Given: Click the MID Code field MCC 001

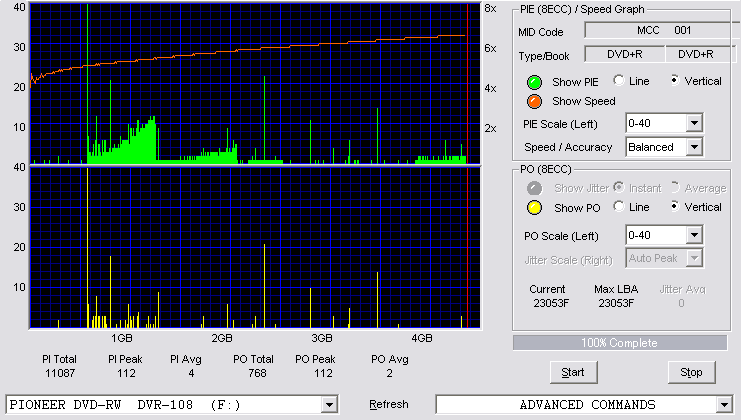Looking at the screenshot, I should pyautogui.click(x=662, y=30).
